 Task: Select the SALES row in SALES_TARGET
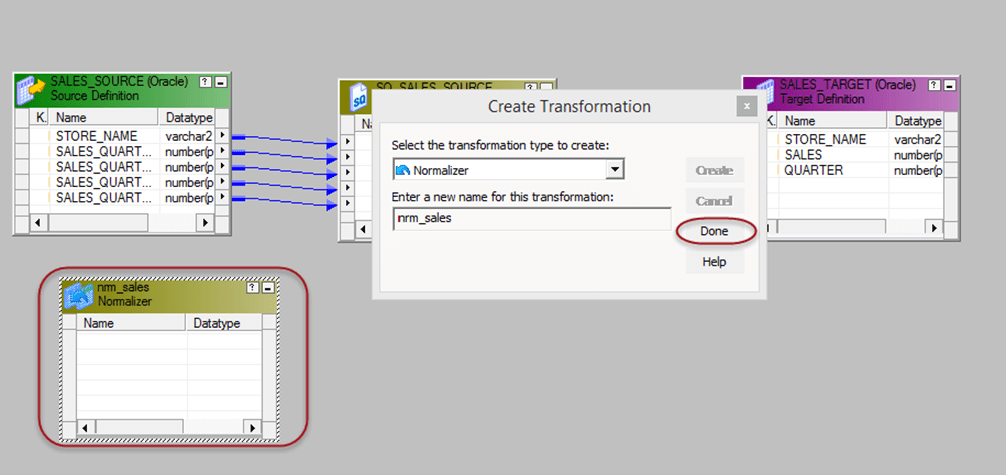[803, 155]
